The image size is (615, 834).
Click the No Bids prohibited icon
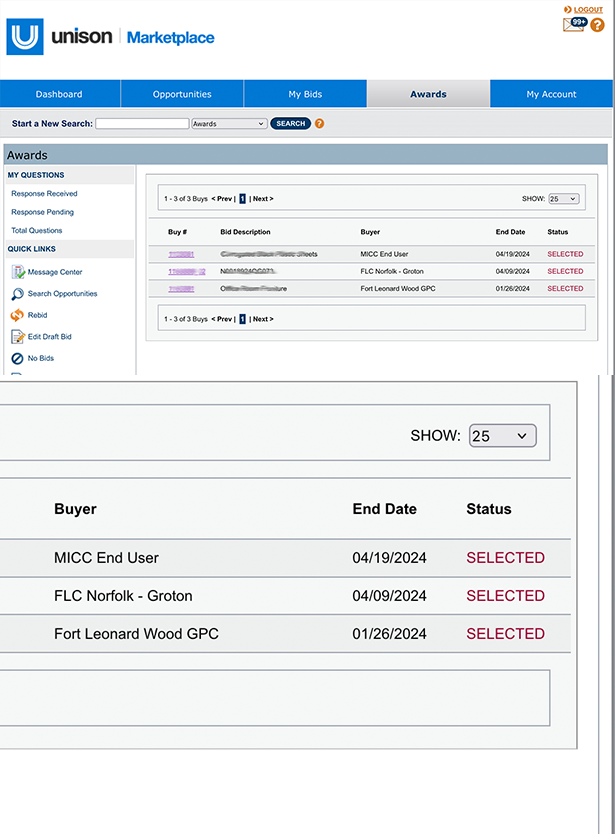18,358
